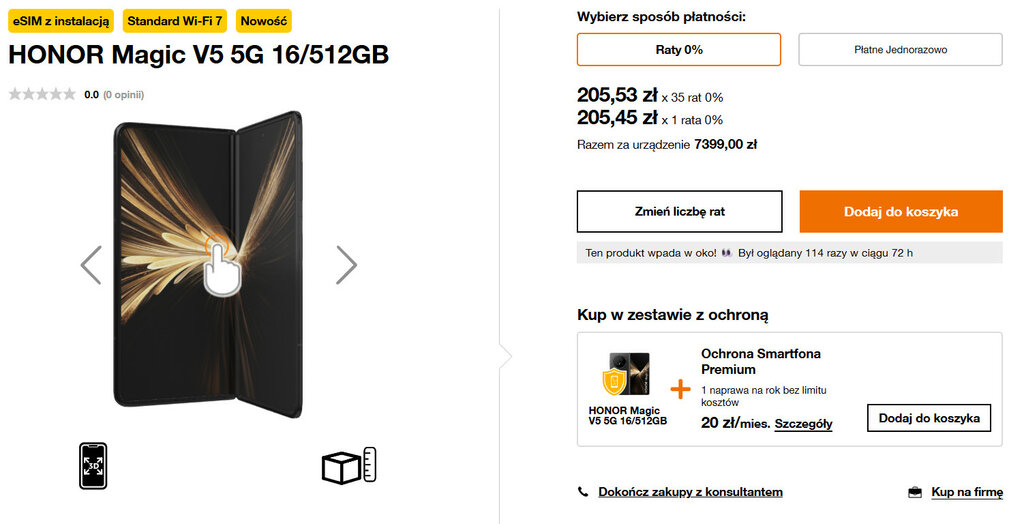The image size is (1024, 524).
Task: Click the box dimensions ruler icon
Action: coord(349,466)
